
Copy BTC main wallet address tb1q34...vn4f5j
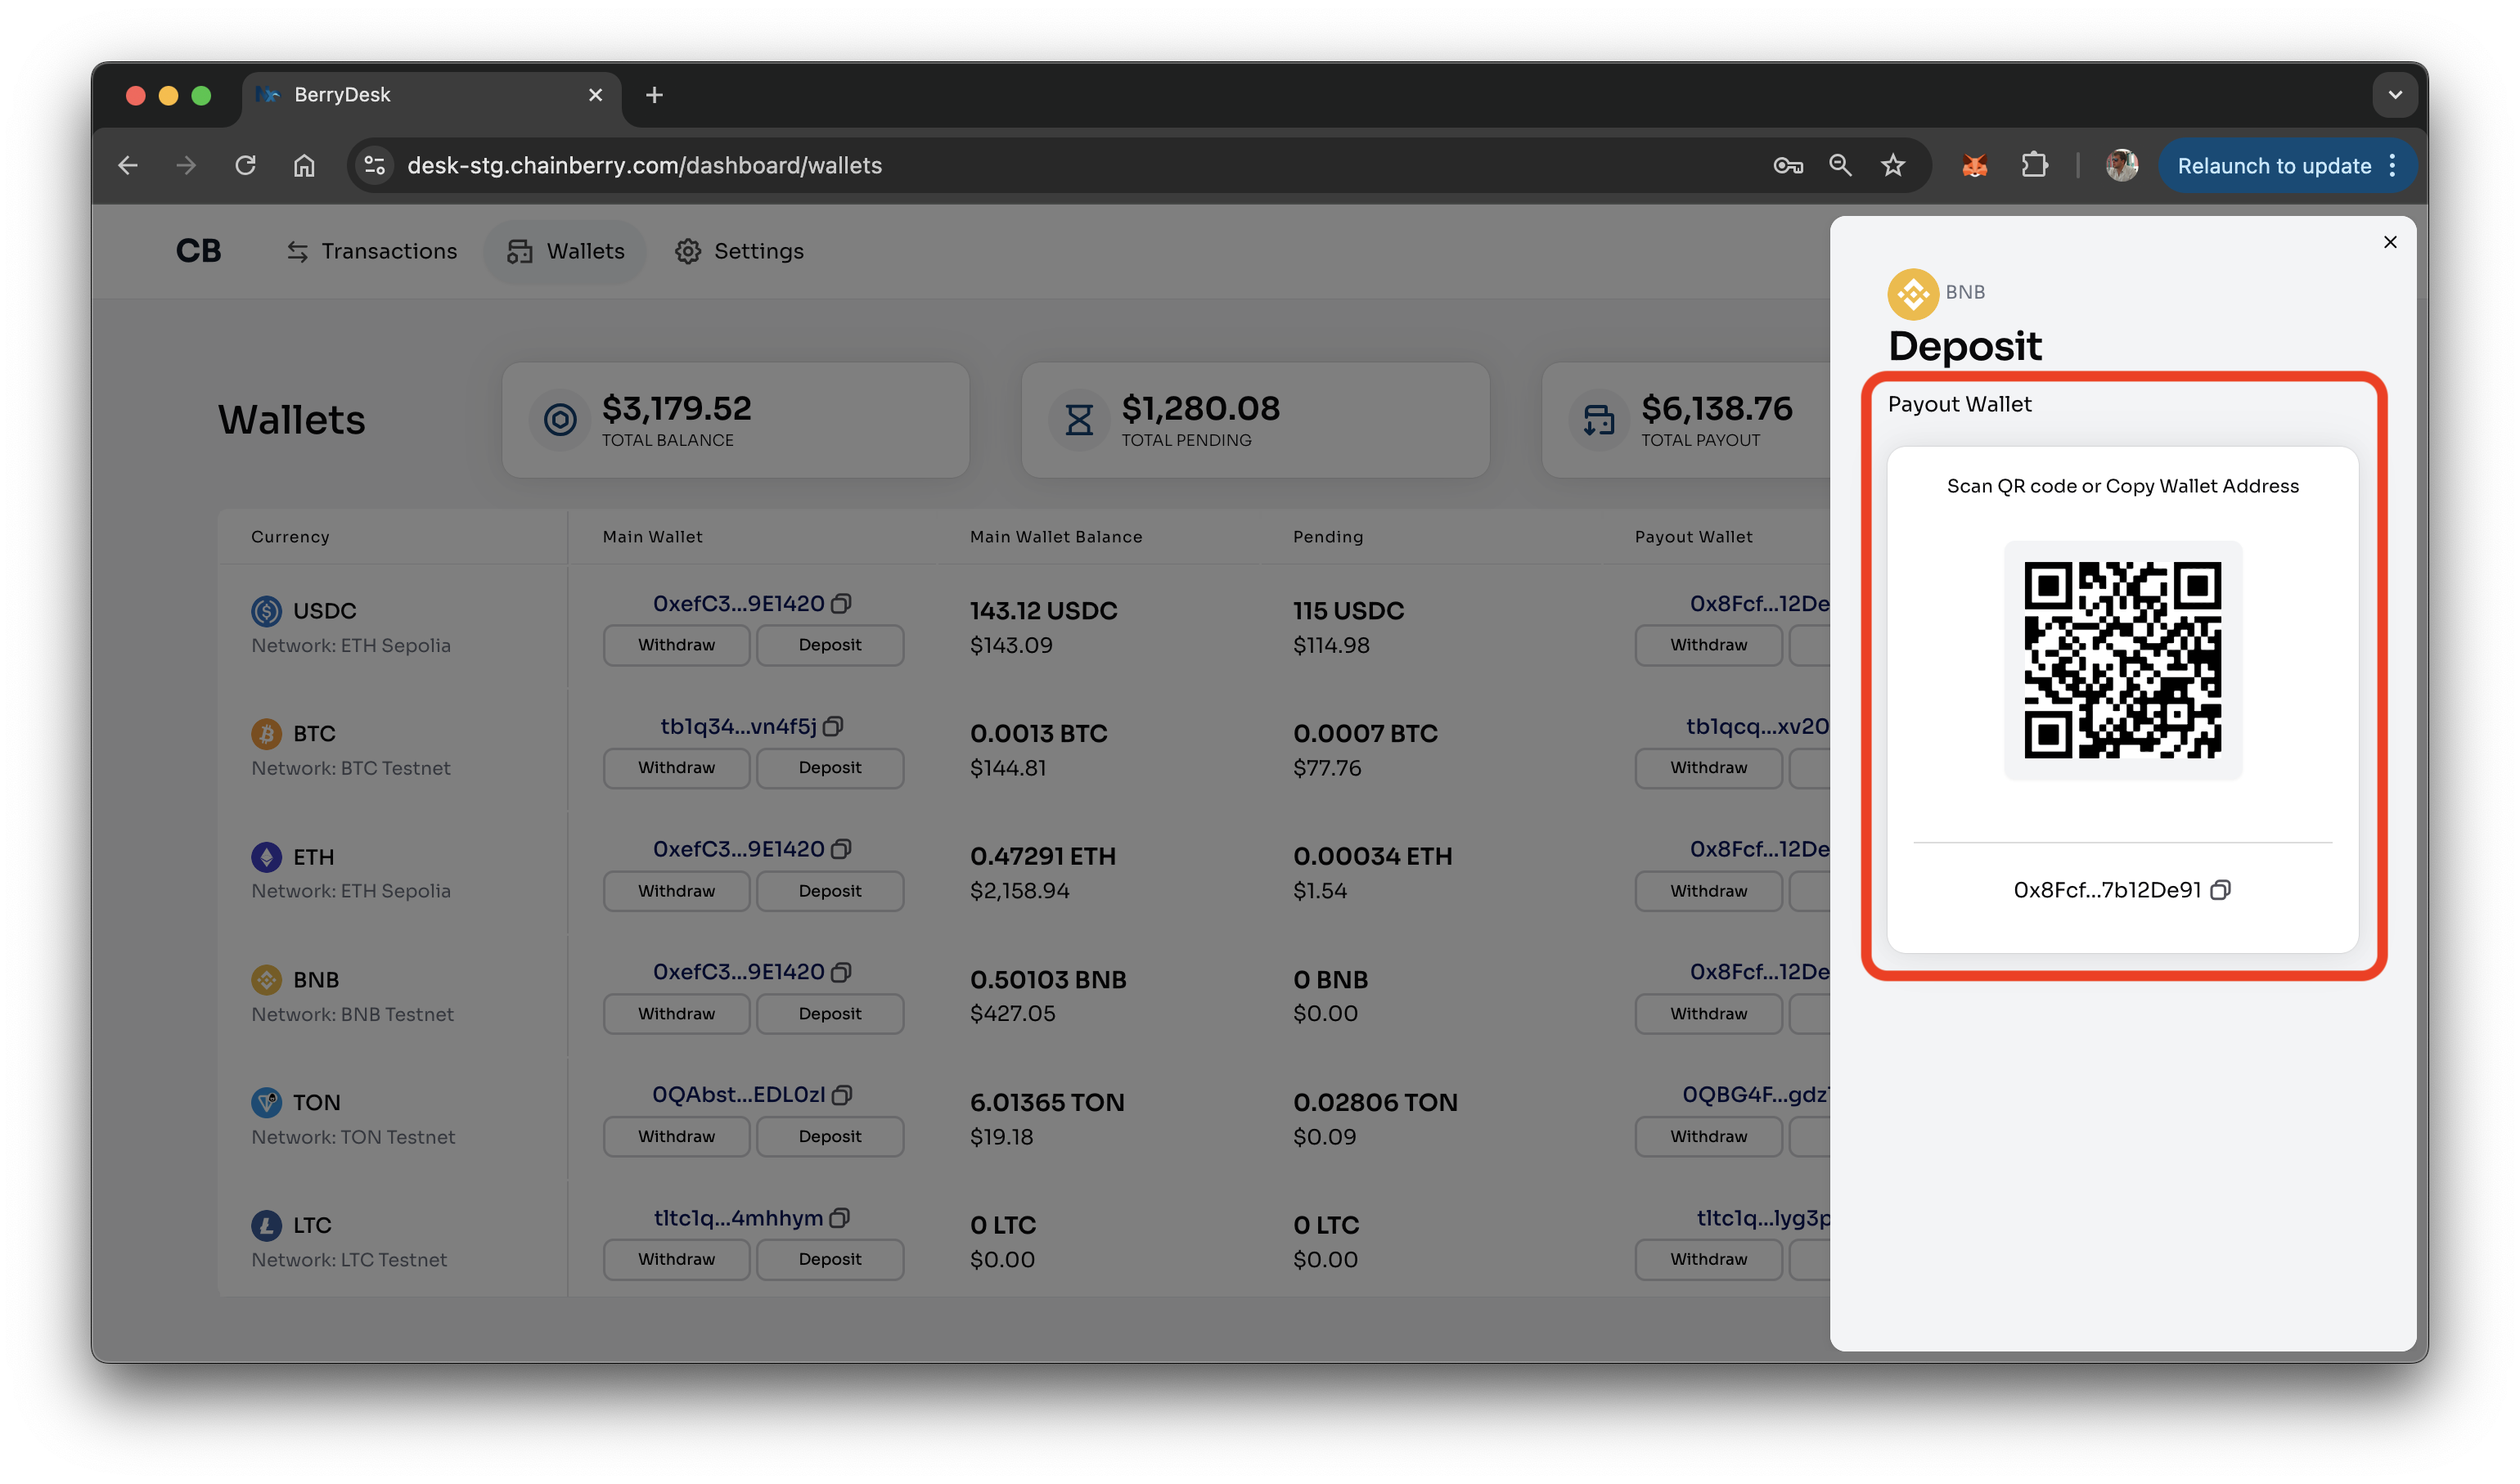tap(833, 727)
